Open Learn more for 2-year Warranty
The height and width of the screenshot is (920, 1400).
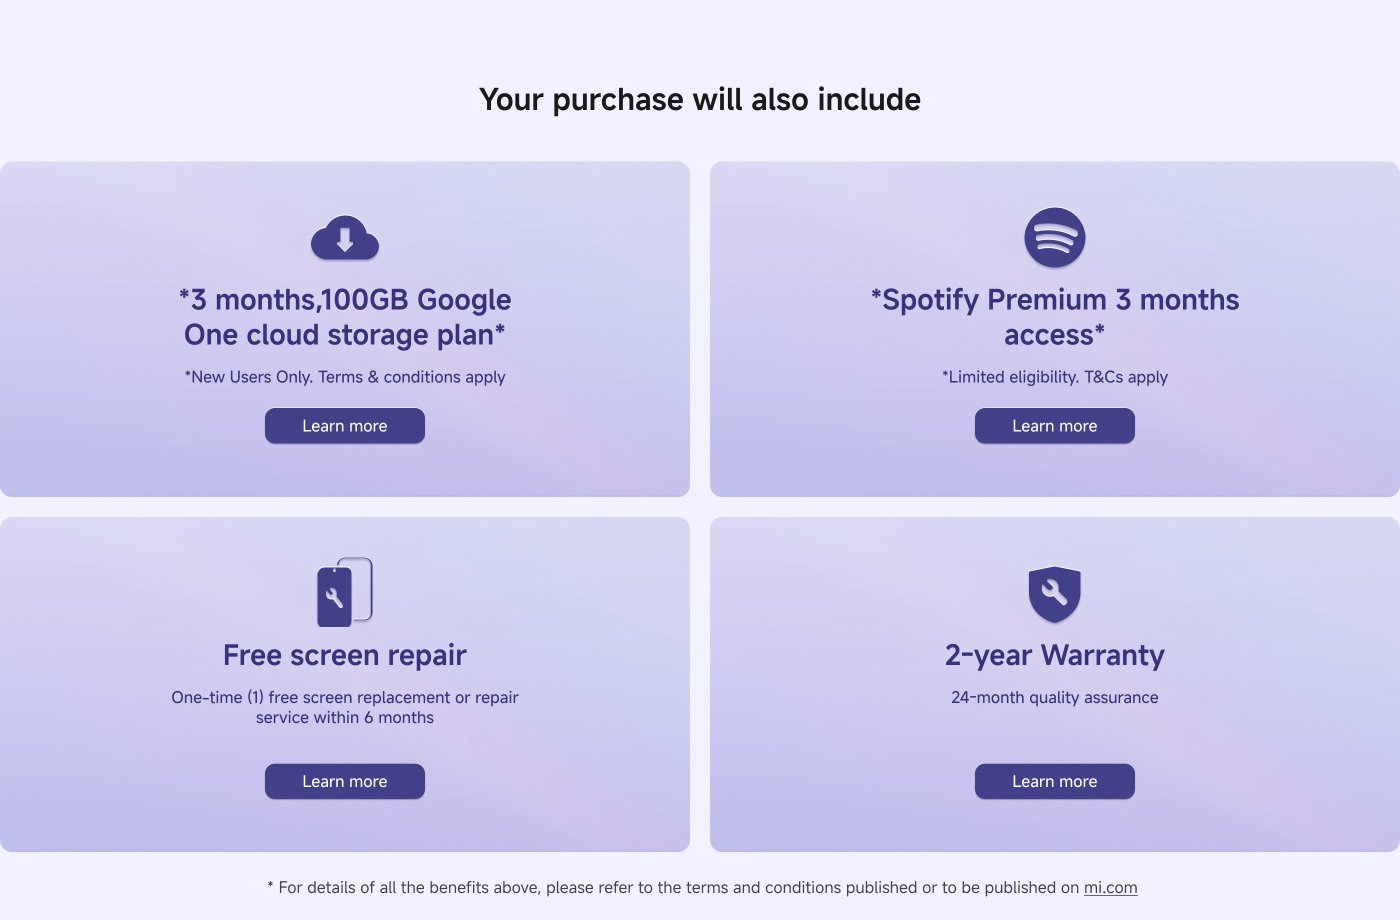(1055, 781)
